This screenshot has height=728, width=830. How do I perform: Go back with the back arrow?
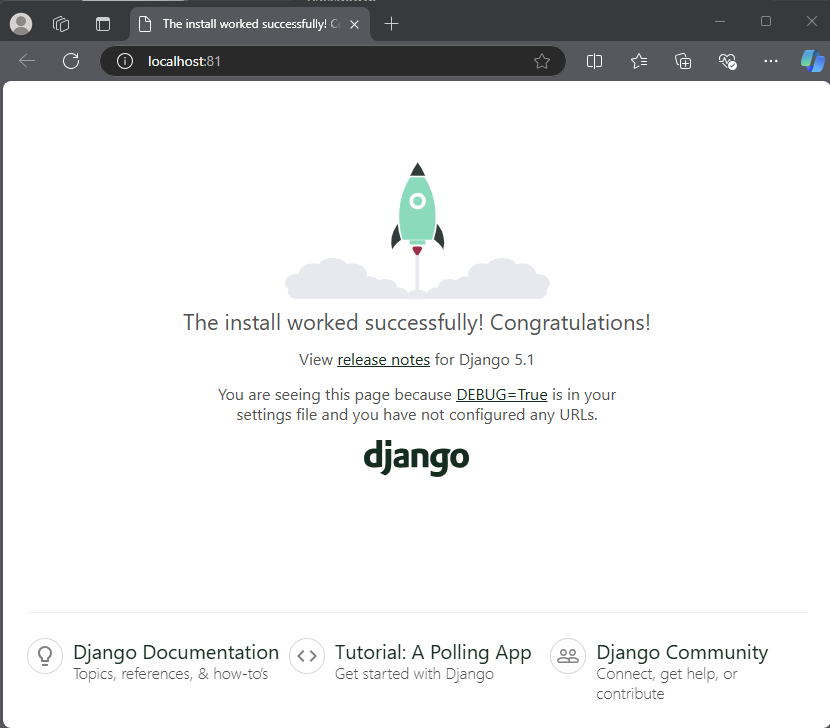[x=26, y=61]
